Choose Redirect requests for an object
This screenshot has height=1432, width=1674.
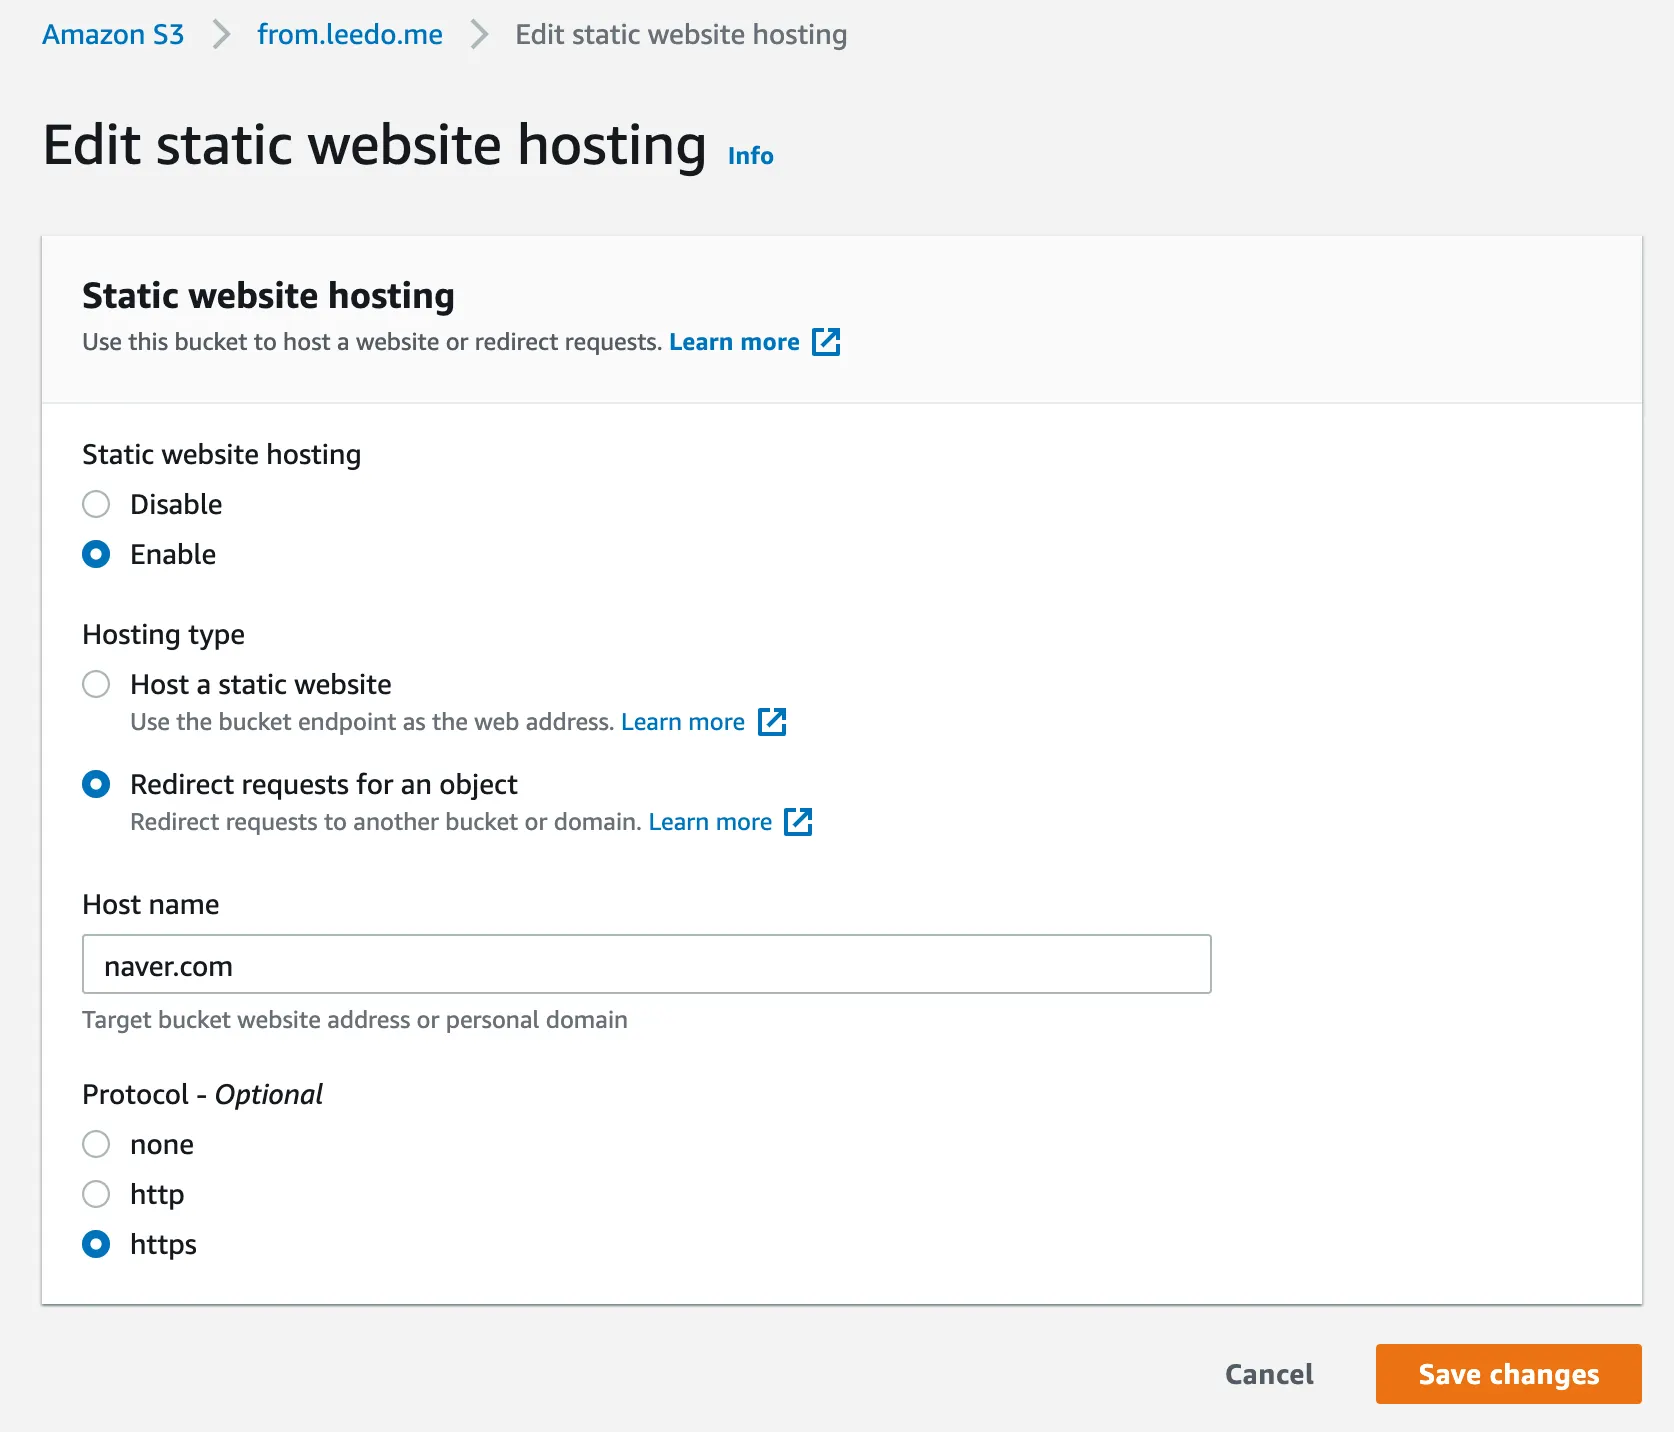pos(96,784)
